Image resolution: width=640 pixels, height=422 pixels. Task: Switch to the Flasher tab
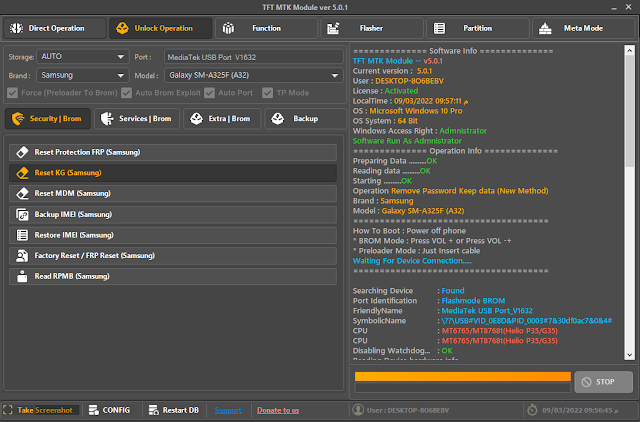[370, 28]
